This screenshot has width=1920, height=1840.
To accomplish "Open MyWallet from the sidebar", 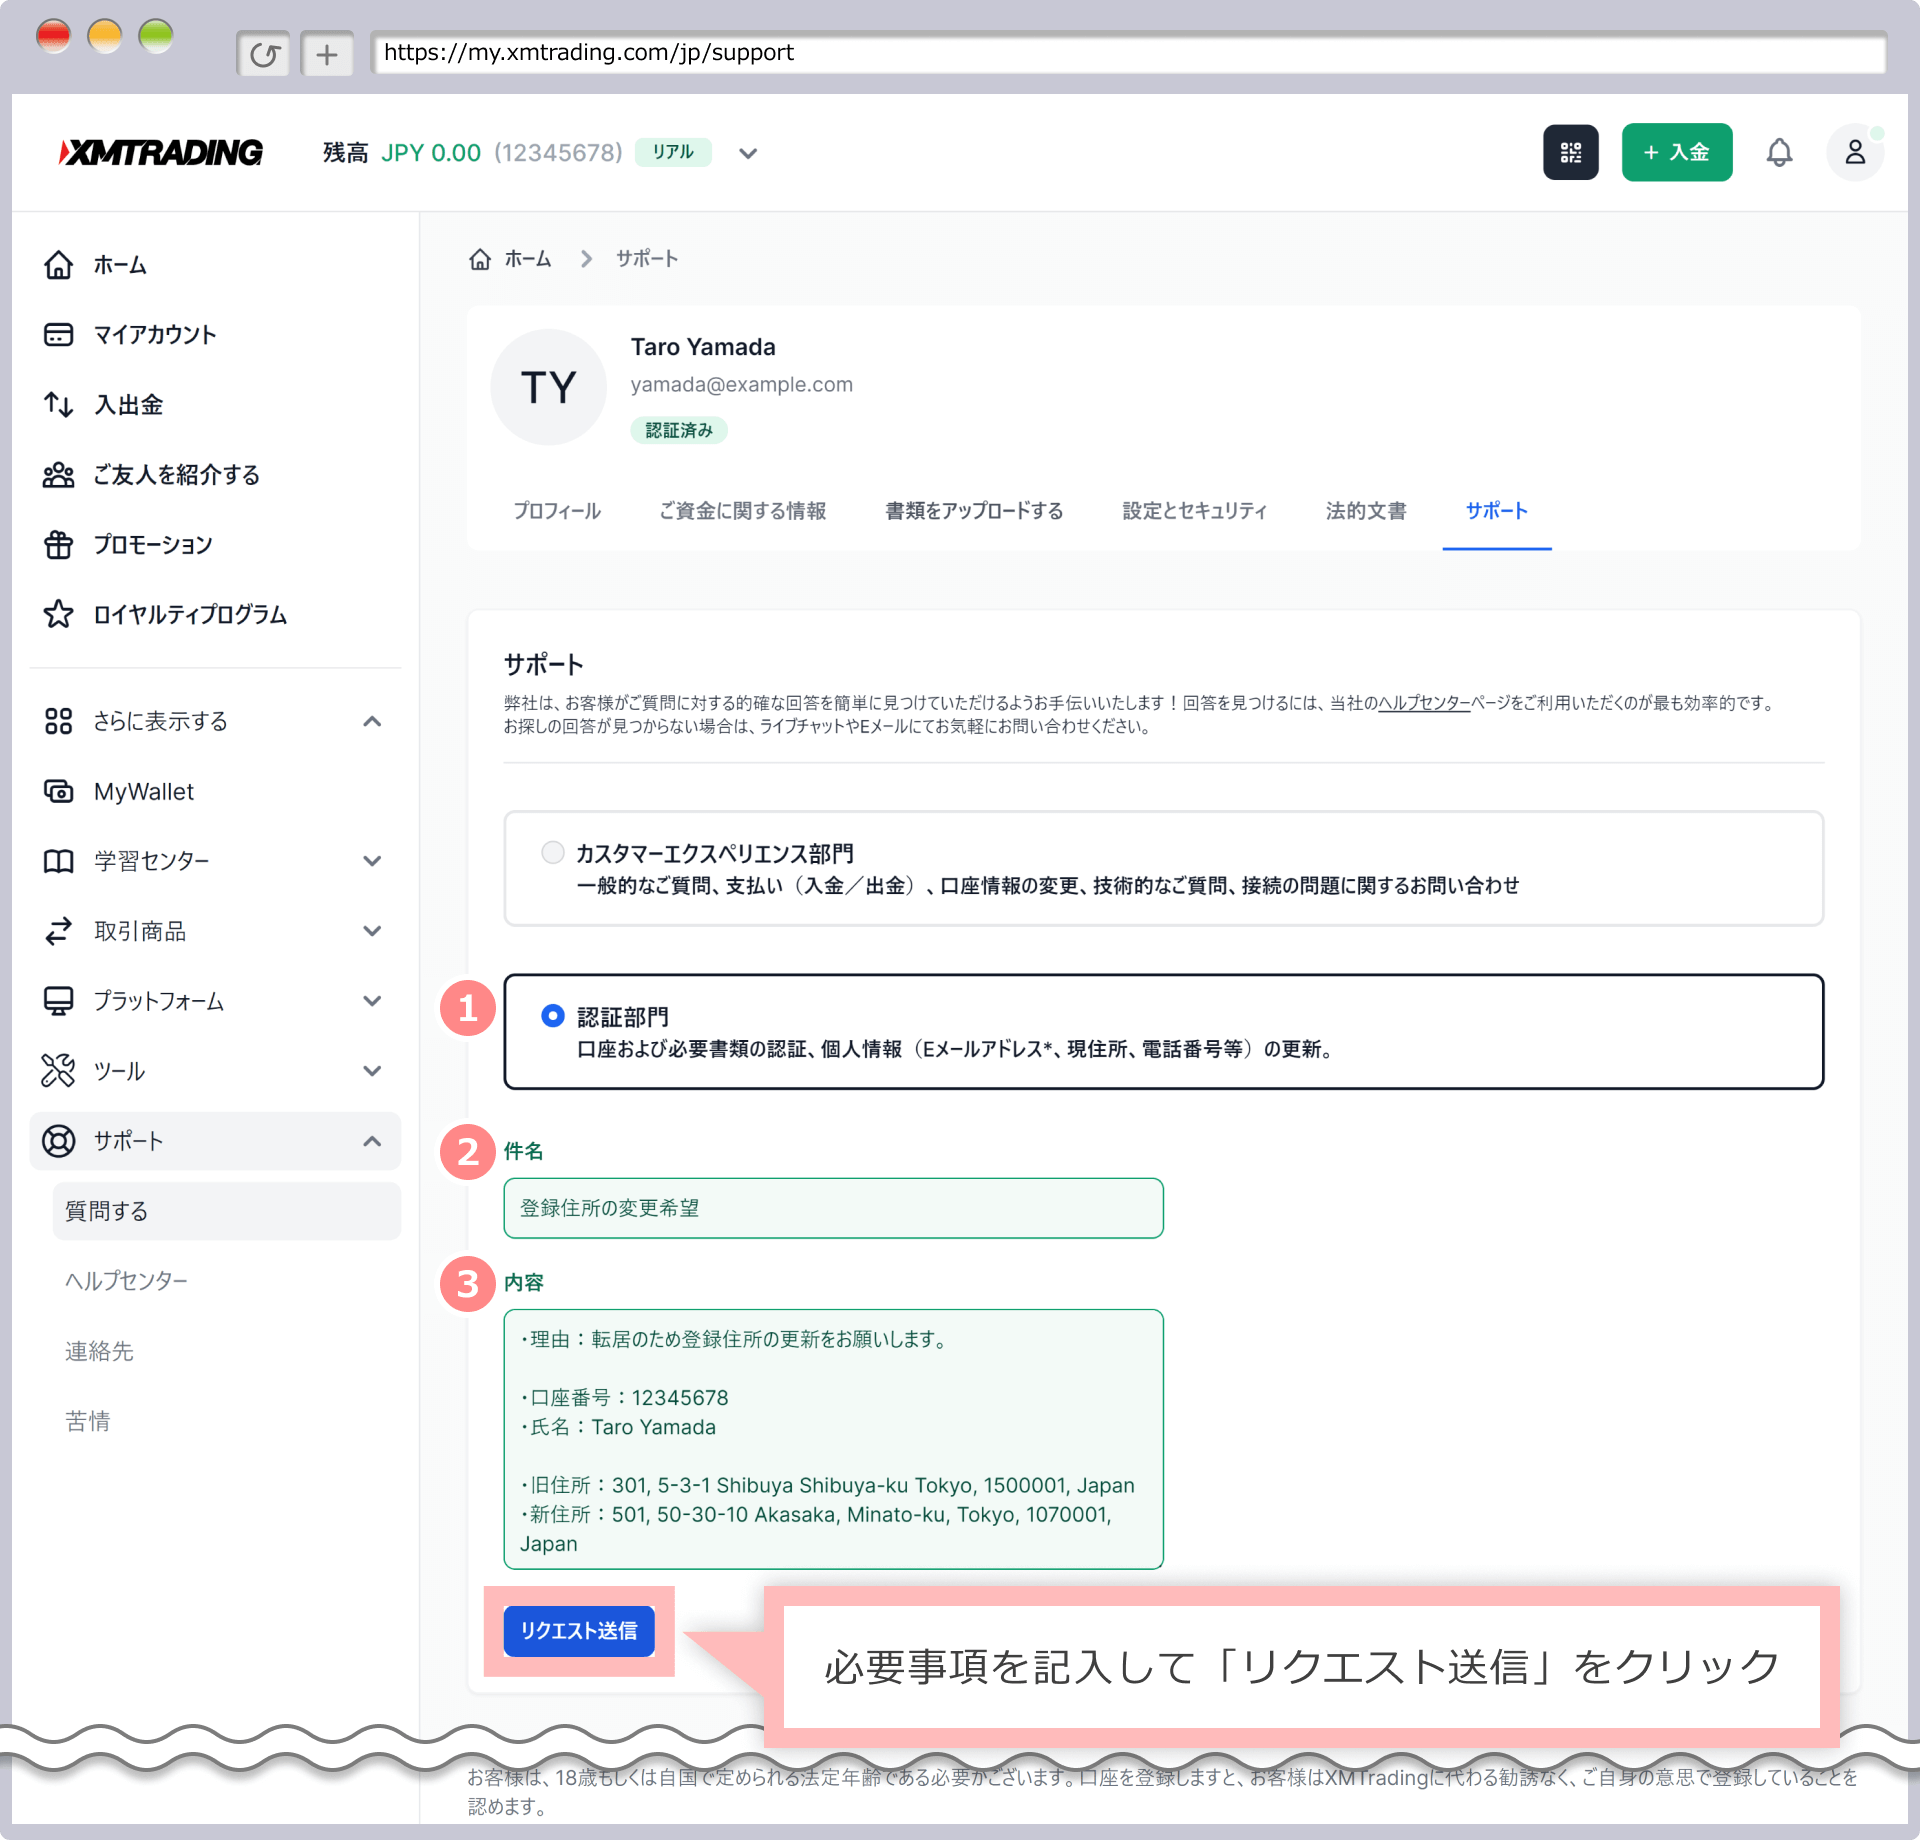I will click(143, 792).
